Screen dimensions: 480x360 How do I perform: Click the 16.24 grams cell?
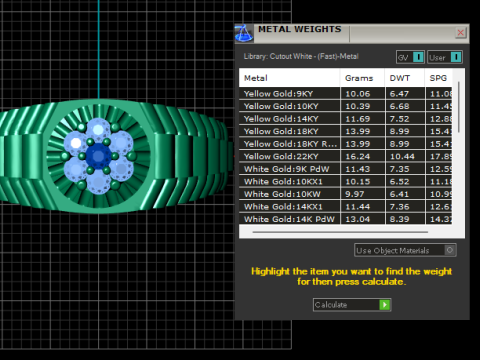tap(362, 156)
